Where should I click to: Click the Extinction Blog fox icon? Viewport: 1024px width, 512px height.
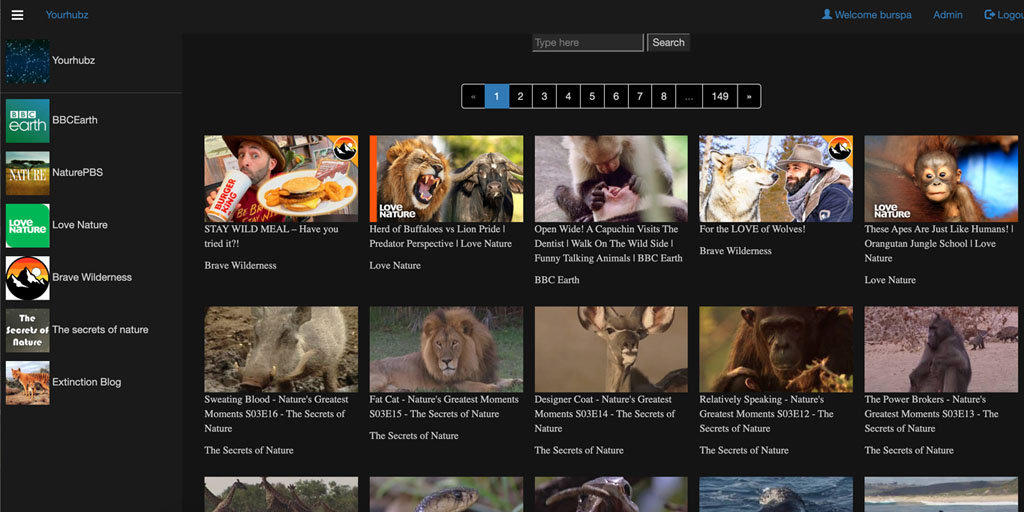point(28,382)
